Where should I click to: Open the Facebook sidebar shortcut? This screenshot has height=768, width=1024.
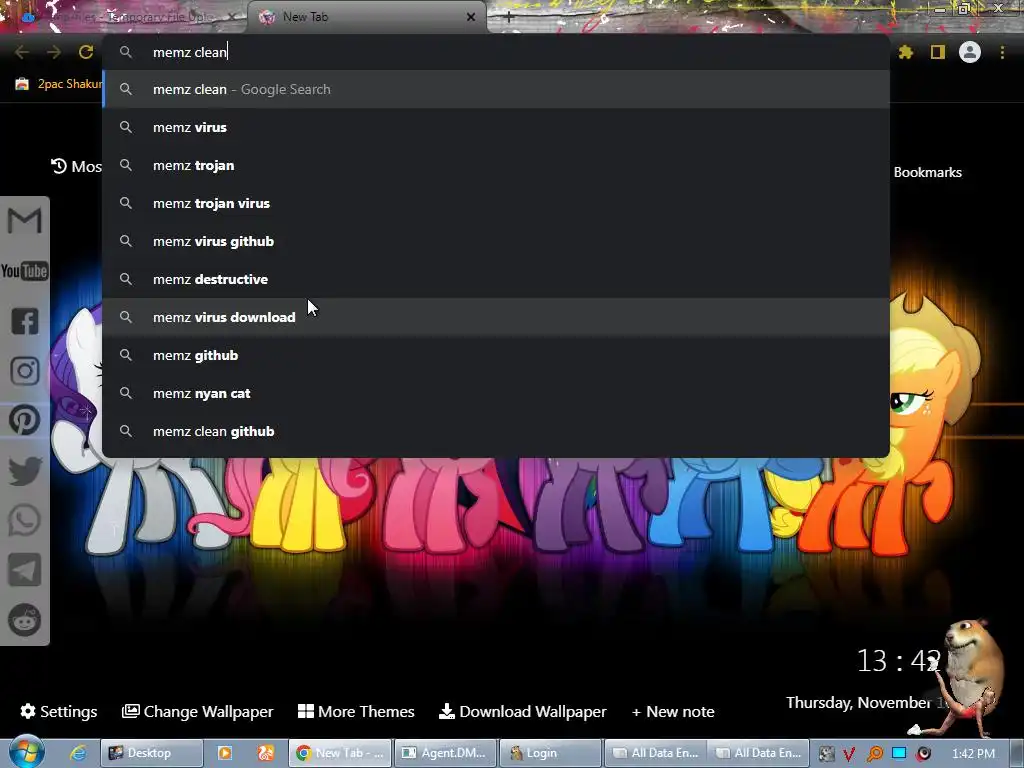25,321
